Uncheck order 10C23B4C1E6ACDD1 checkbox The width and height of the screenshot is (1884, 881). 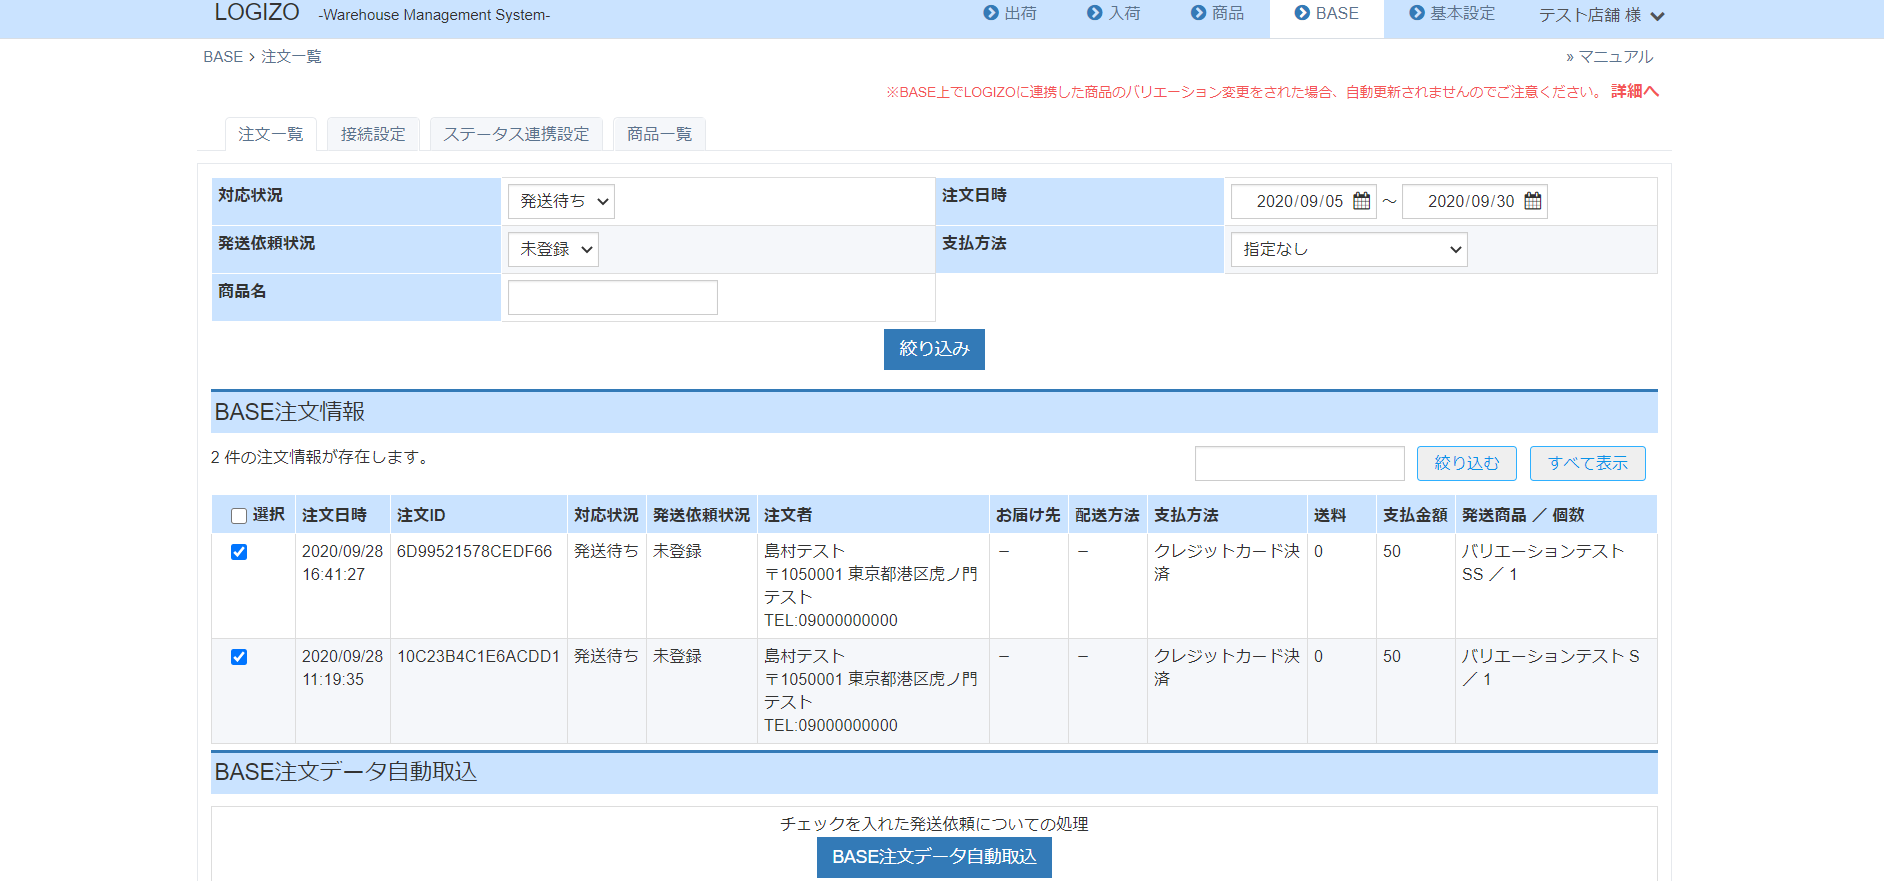coord(239,657)
